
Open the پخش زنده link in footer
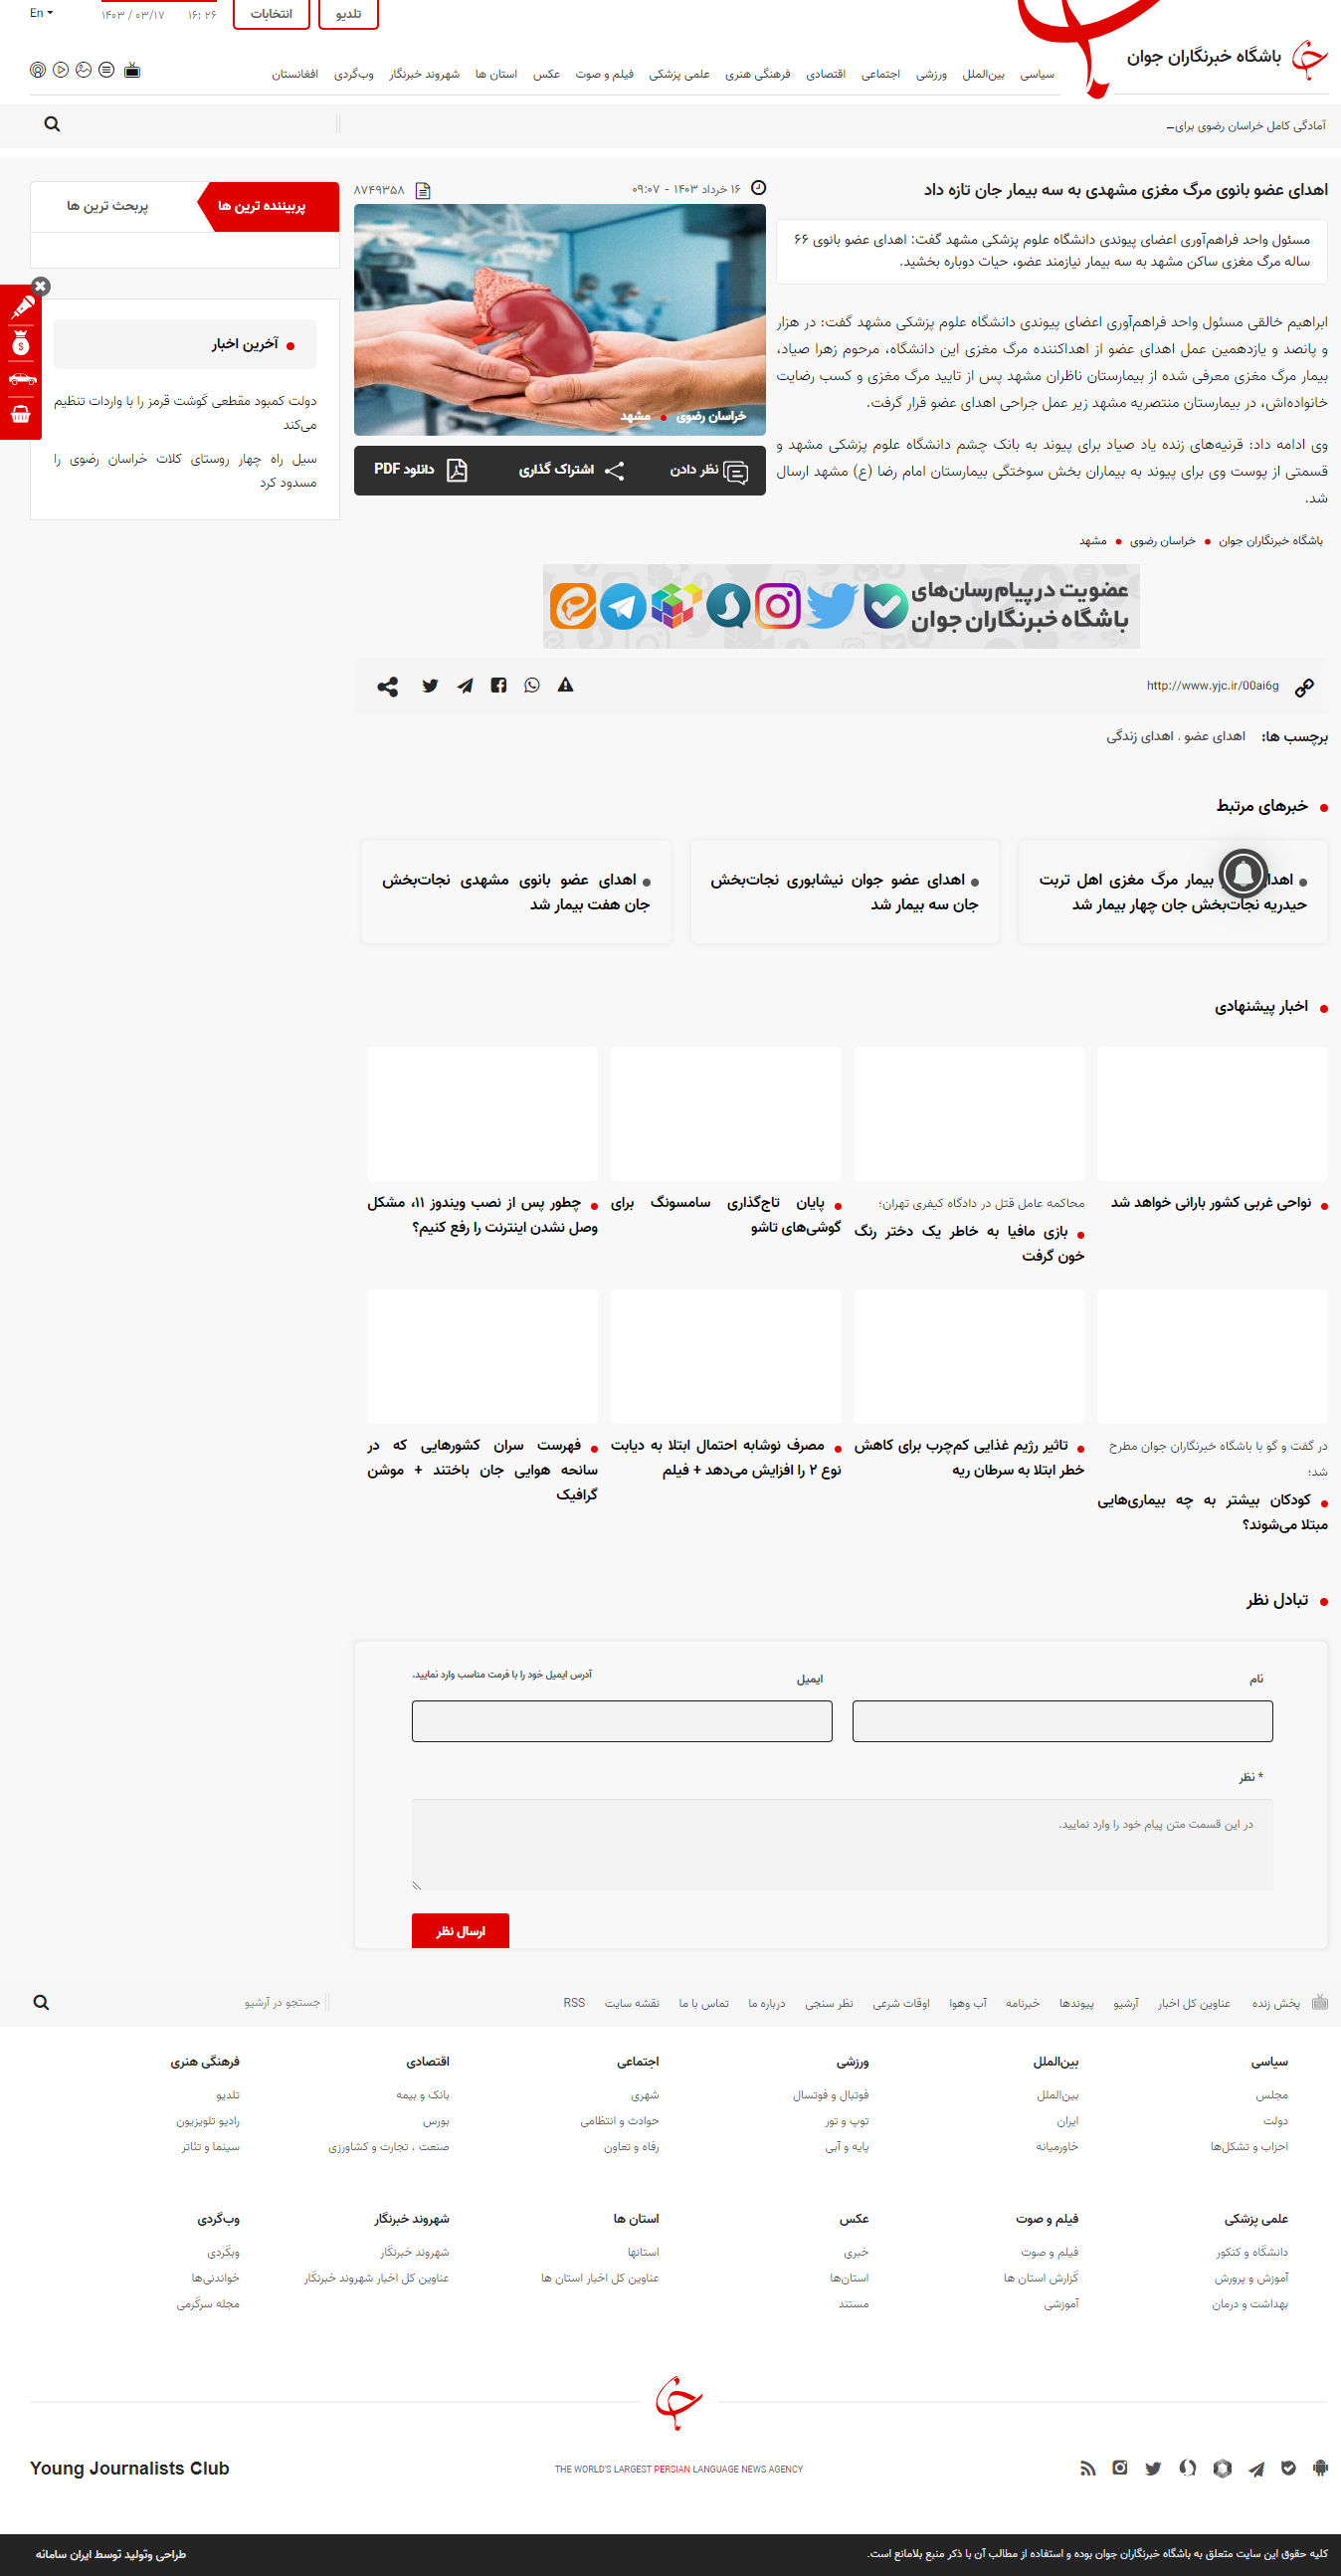click(1275, 2003)
